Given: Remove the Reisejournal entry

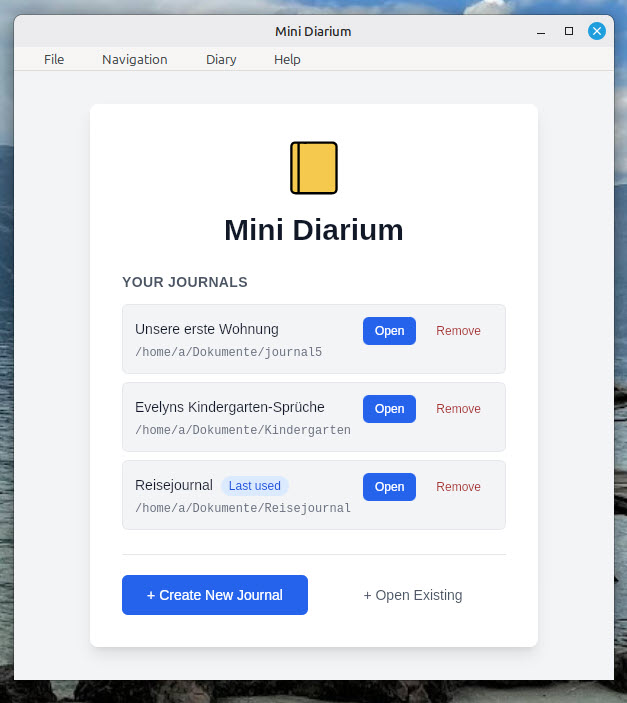Looking at the screenshot, I should point(458,487).
